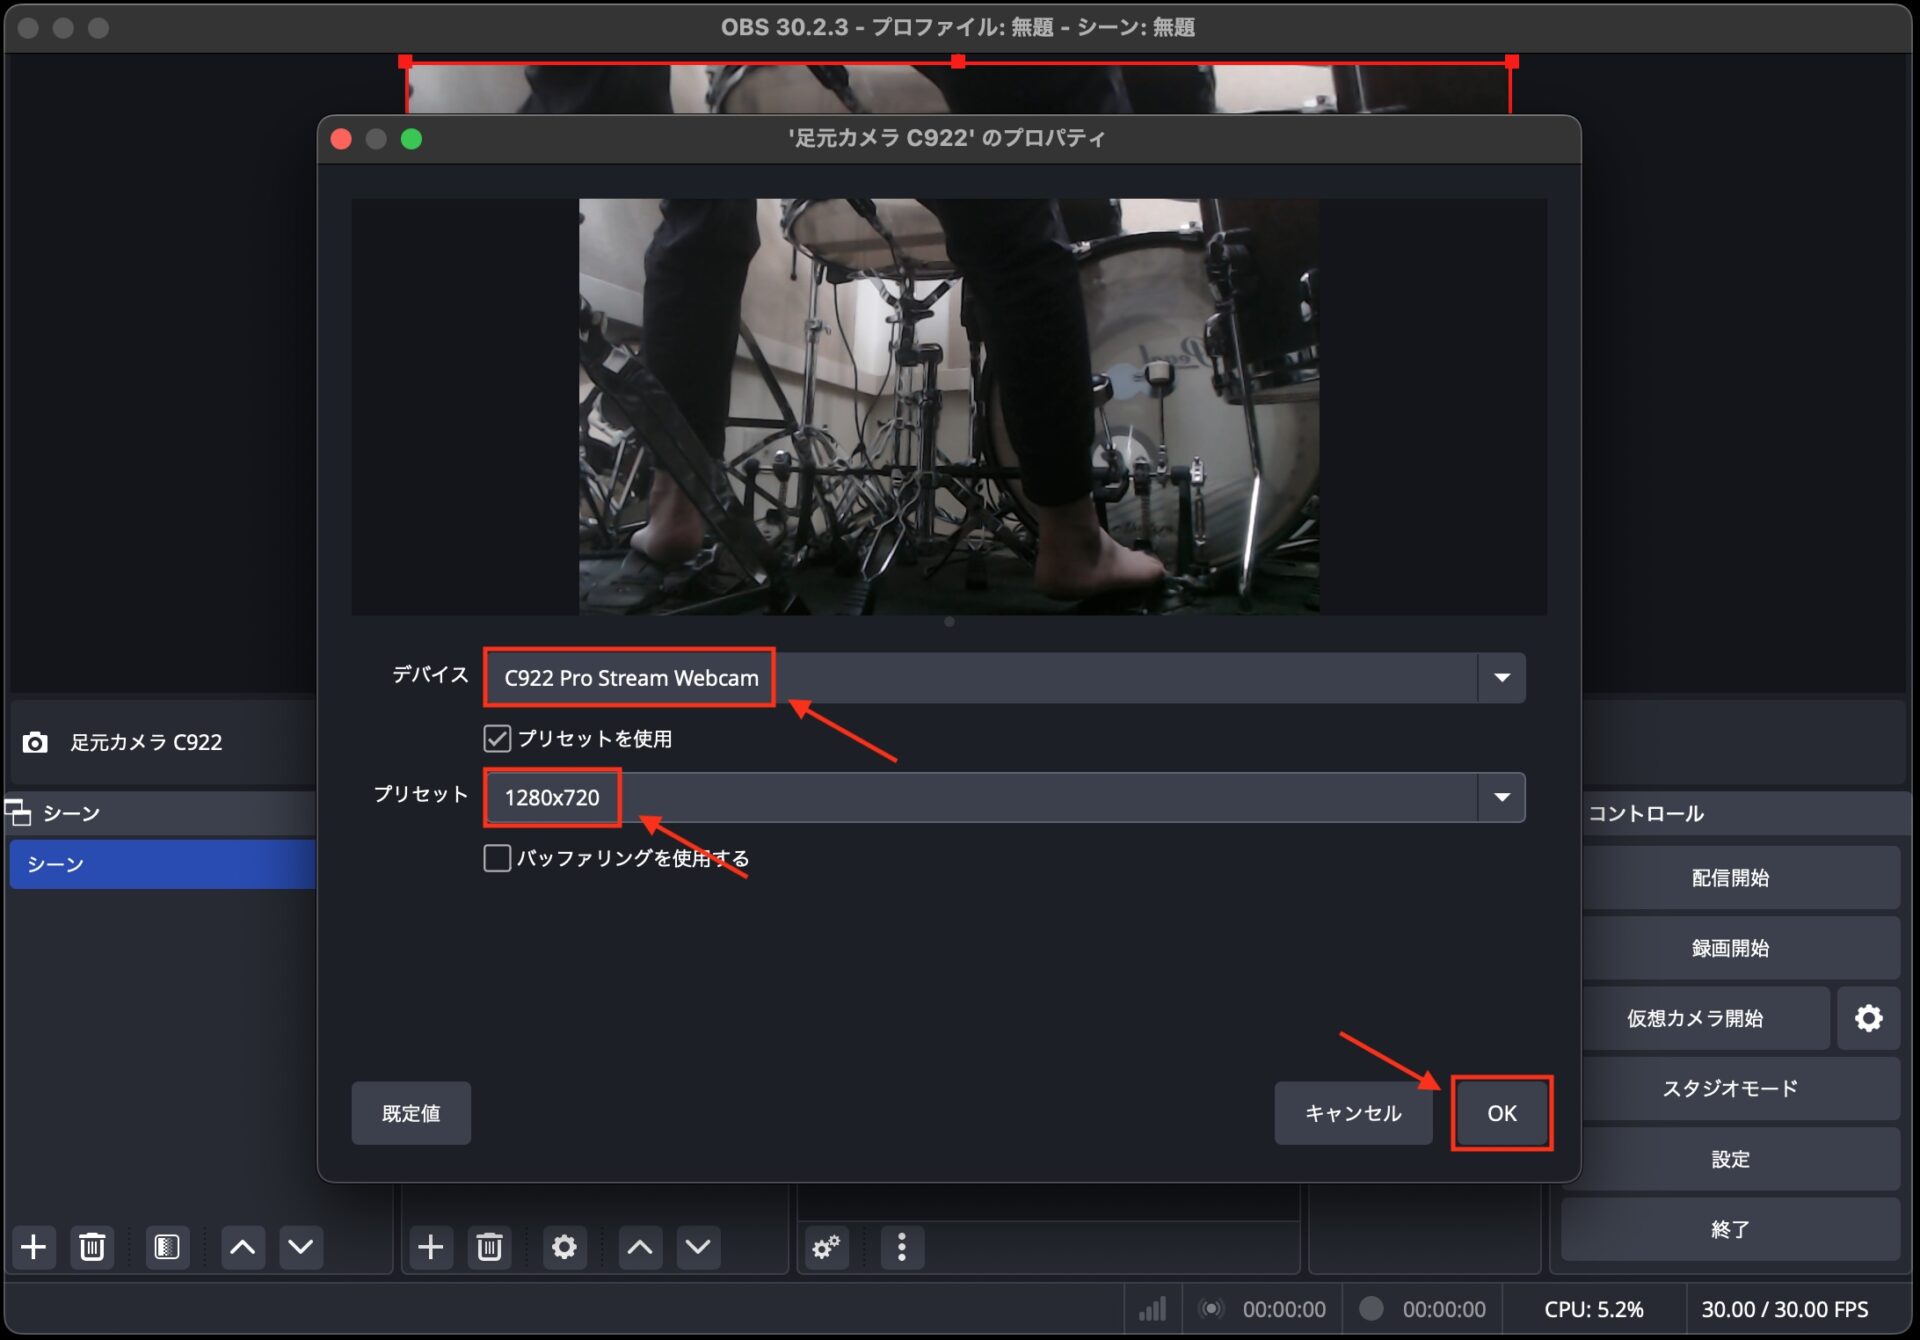Click camera icon beside 足元カメラ C922
This screenshot has height=1340, width=1920.
tap(35, 742)
